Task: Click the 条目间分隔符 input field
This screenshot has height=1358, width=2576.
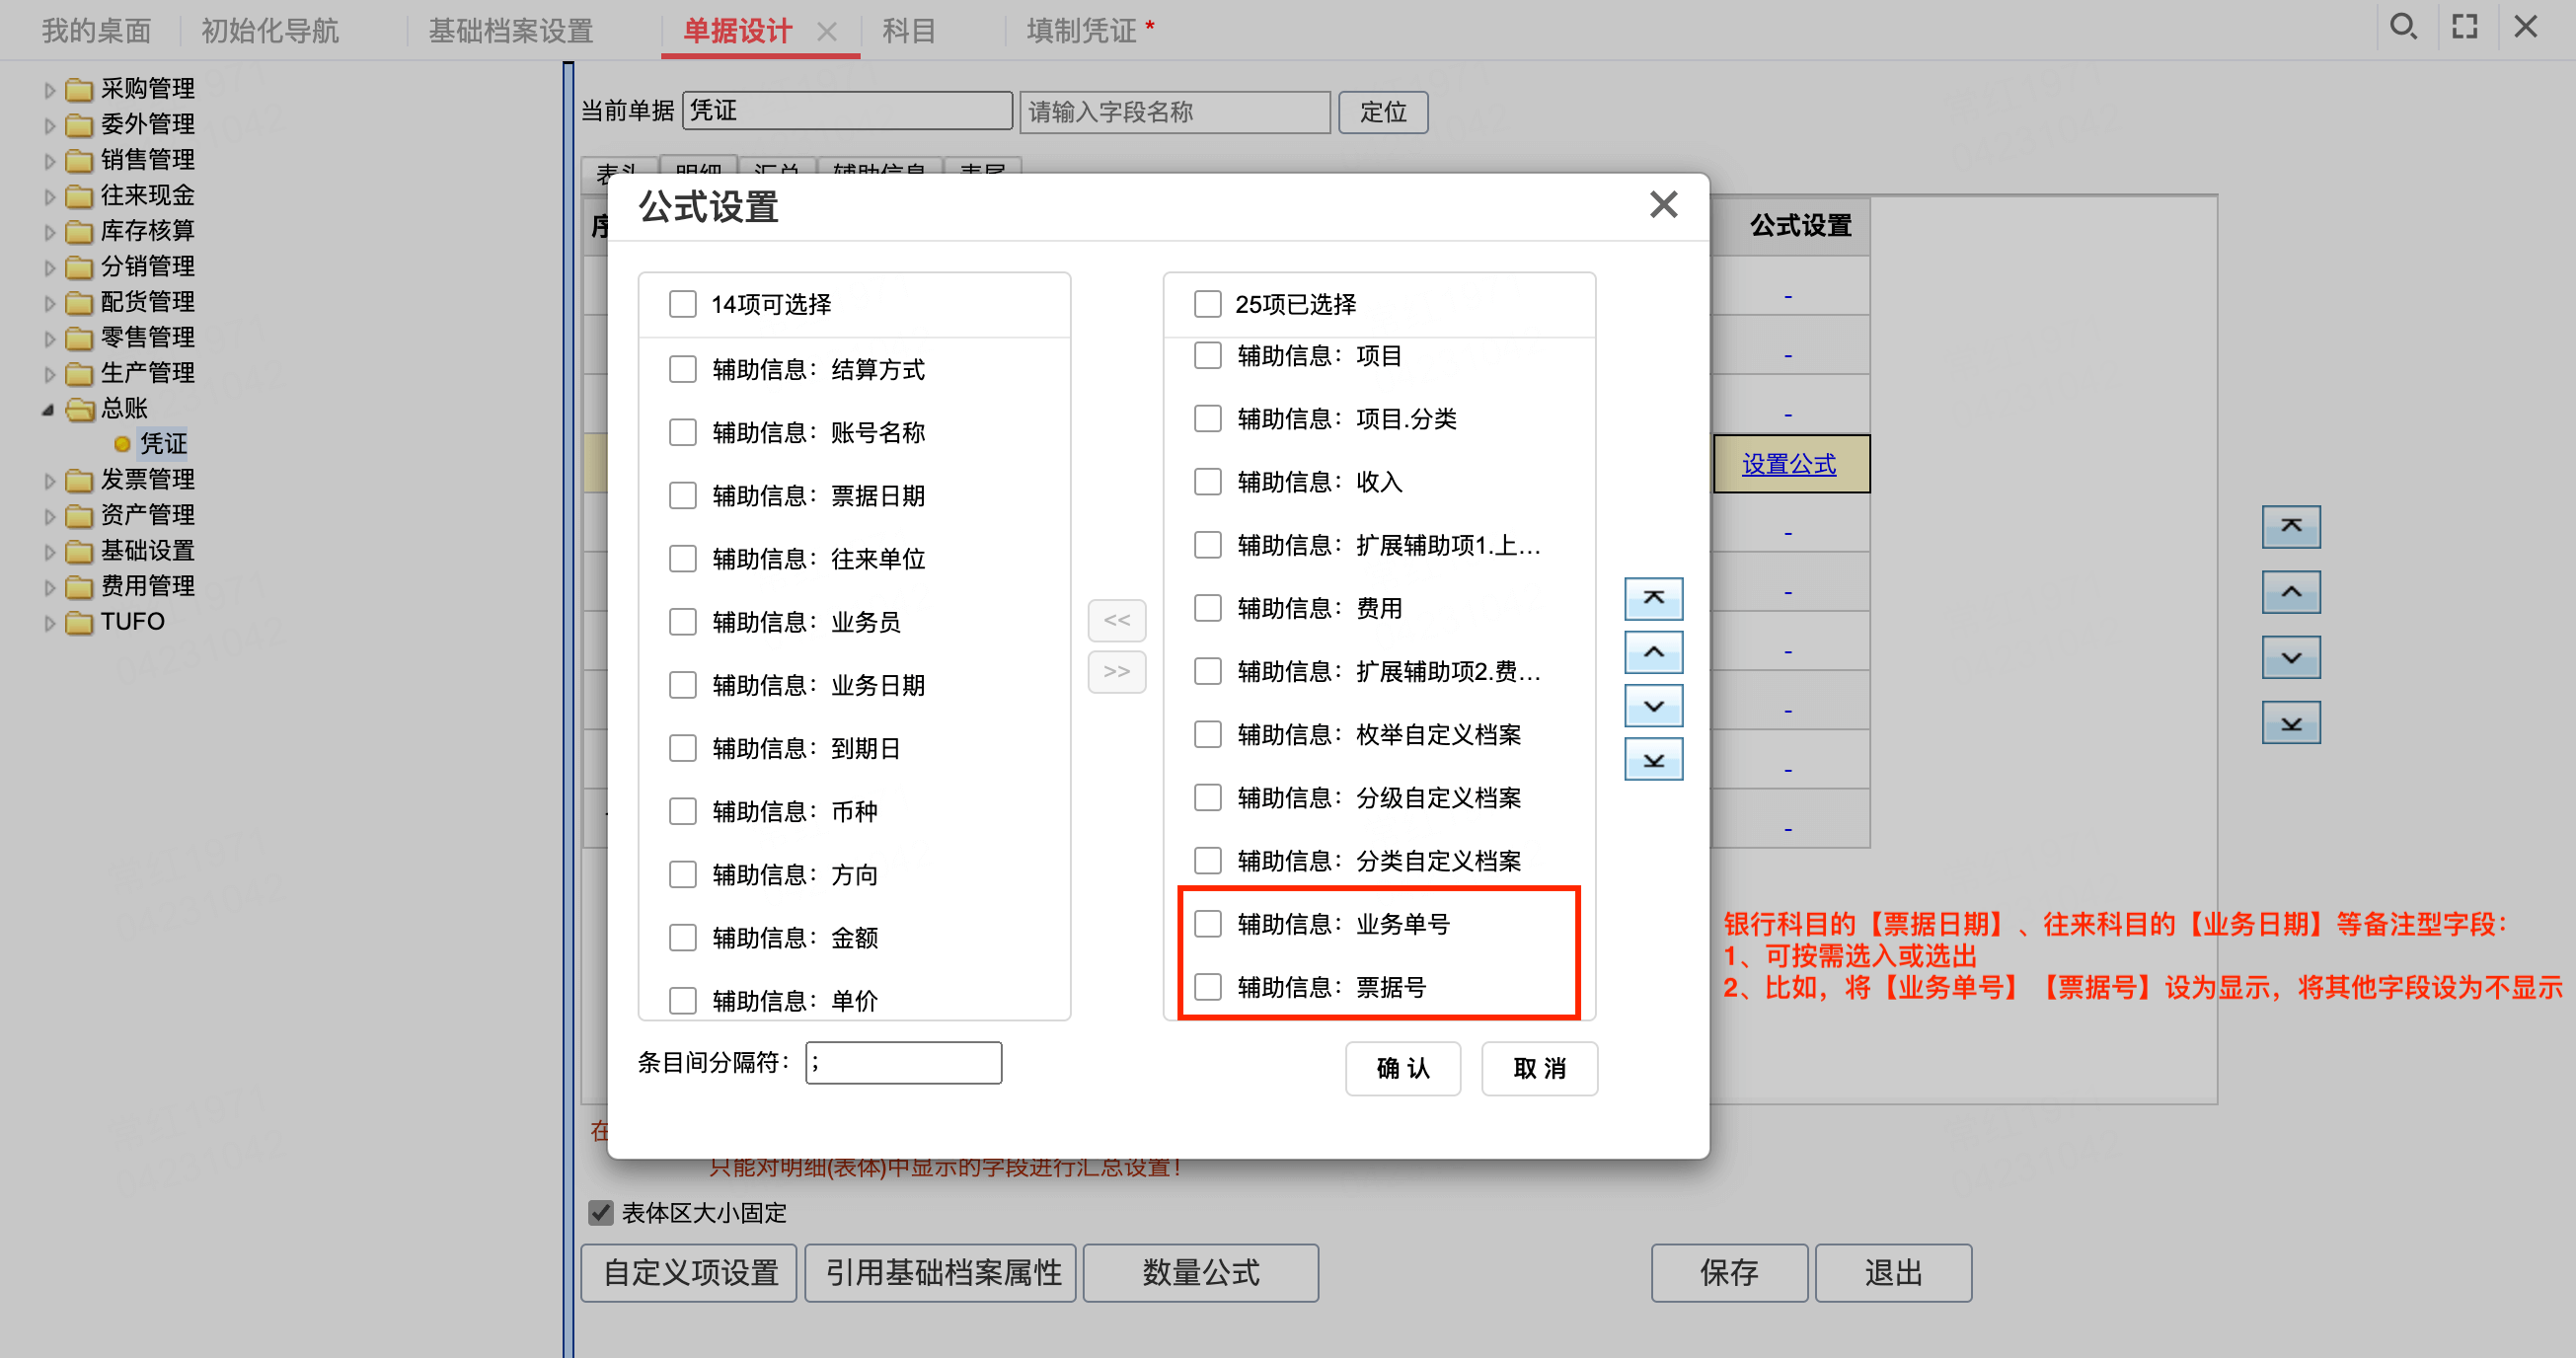Action: coord(903,1063)
